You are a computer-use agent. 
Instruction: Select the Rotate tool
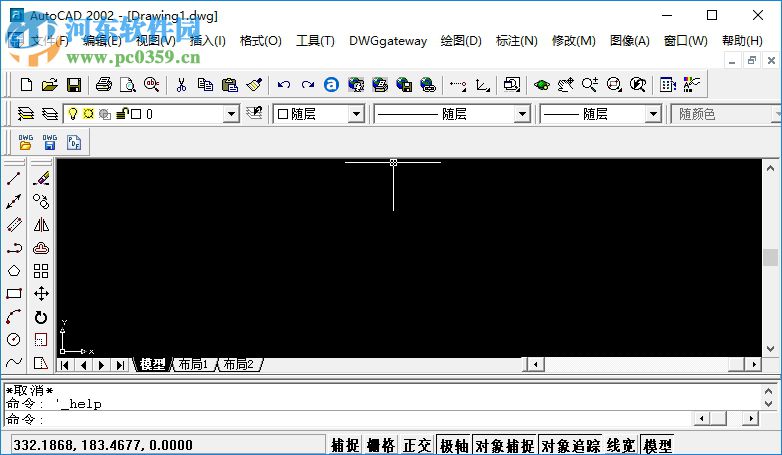41,317
